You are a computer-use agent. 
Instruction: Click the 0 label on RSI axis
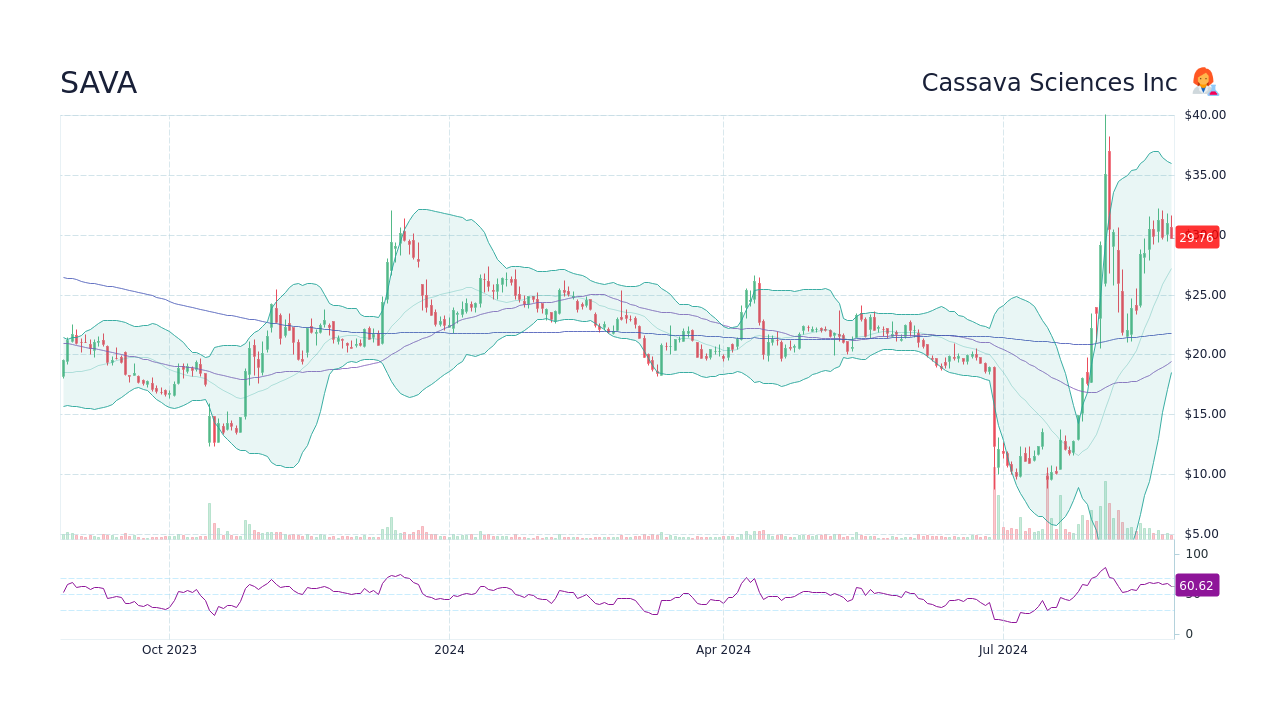tap(1189, 634)
